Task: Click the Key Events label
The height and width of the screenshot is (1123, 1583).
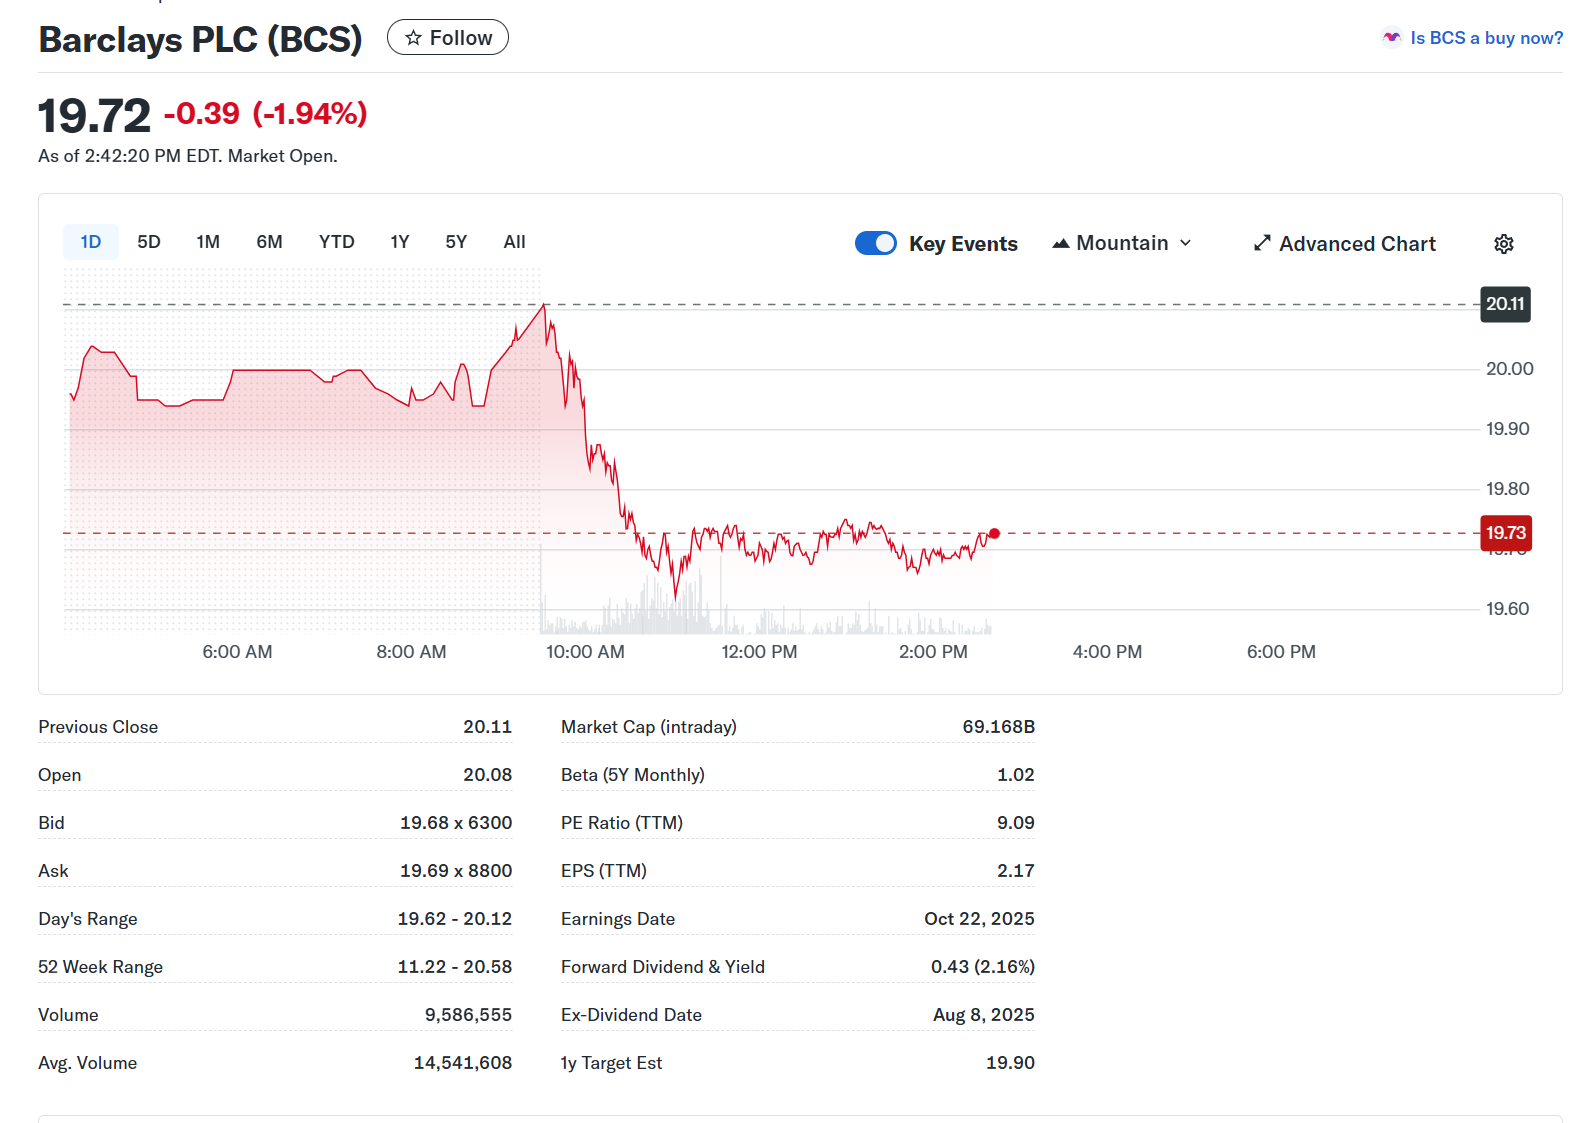Action: [x=963, y=244]
